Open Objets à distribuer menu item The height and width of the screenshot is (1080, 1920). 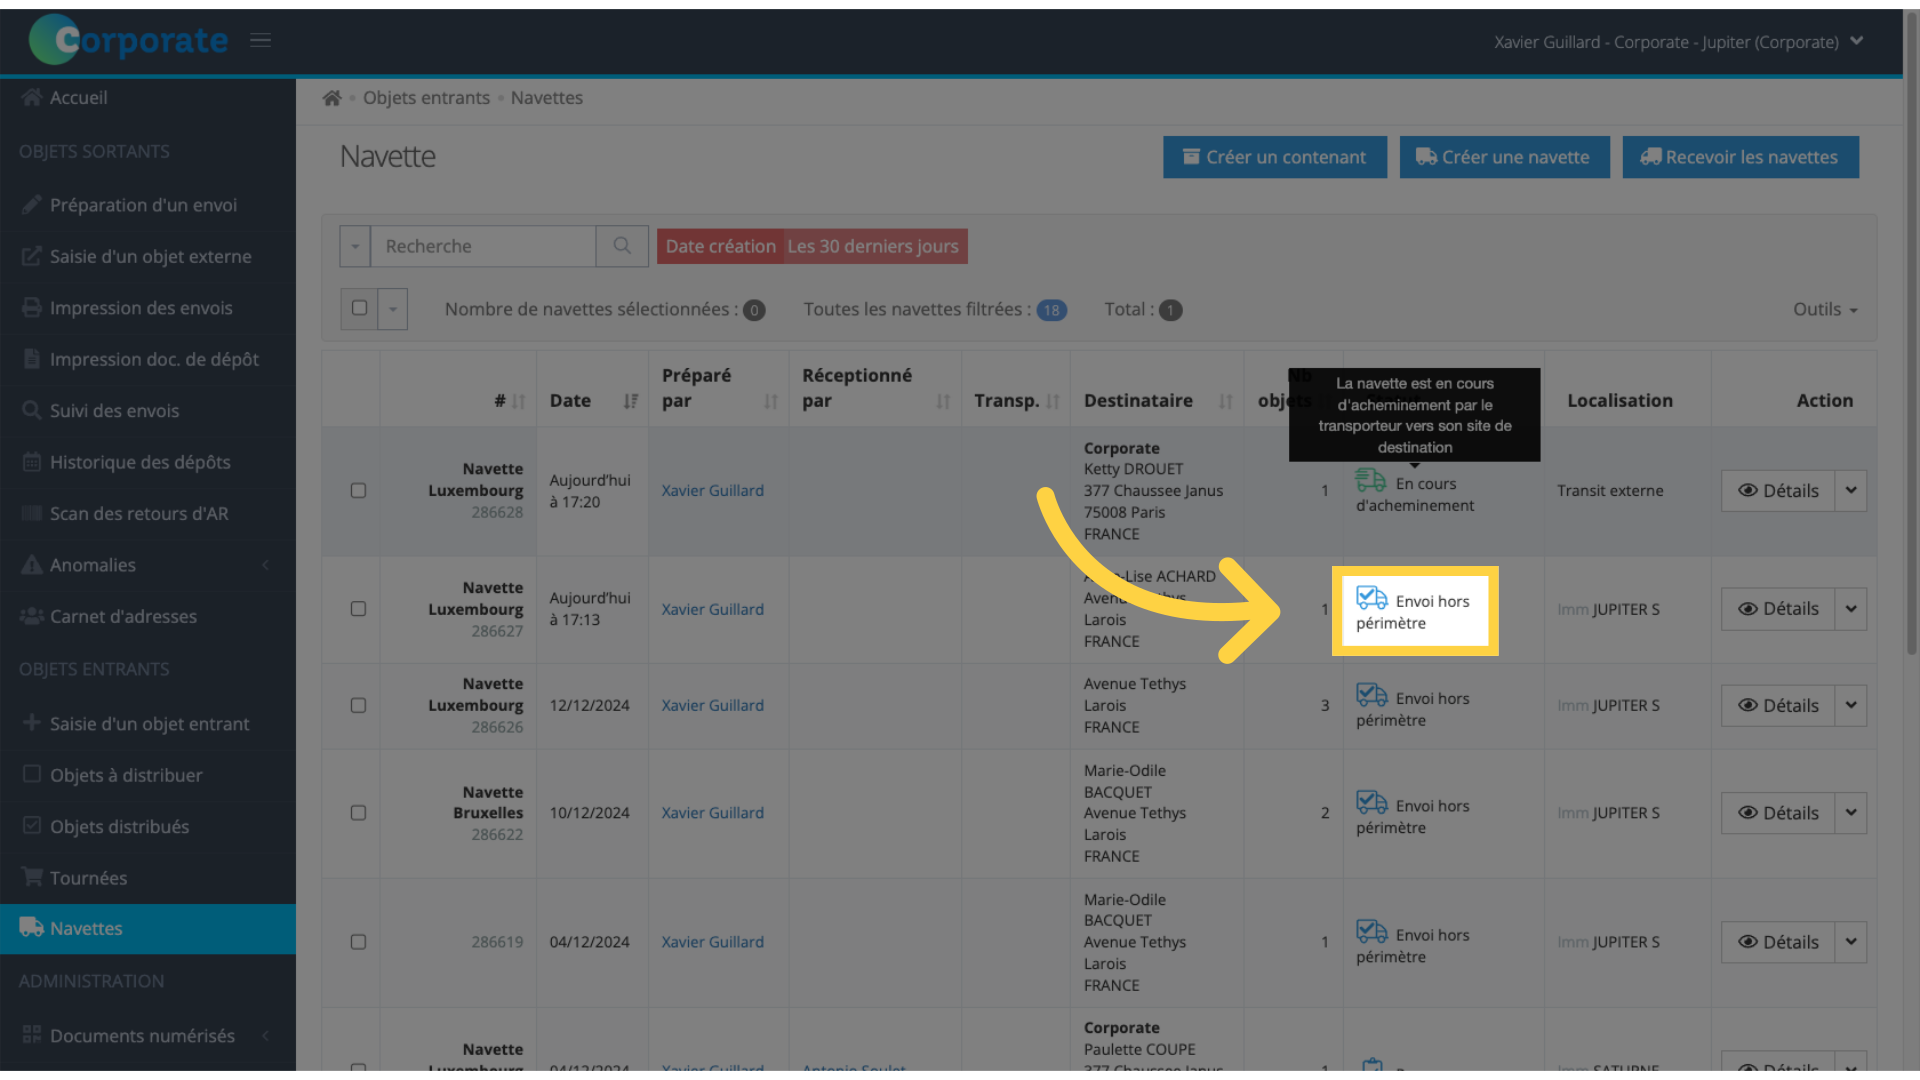point(126,775)
